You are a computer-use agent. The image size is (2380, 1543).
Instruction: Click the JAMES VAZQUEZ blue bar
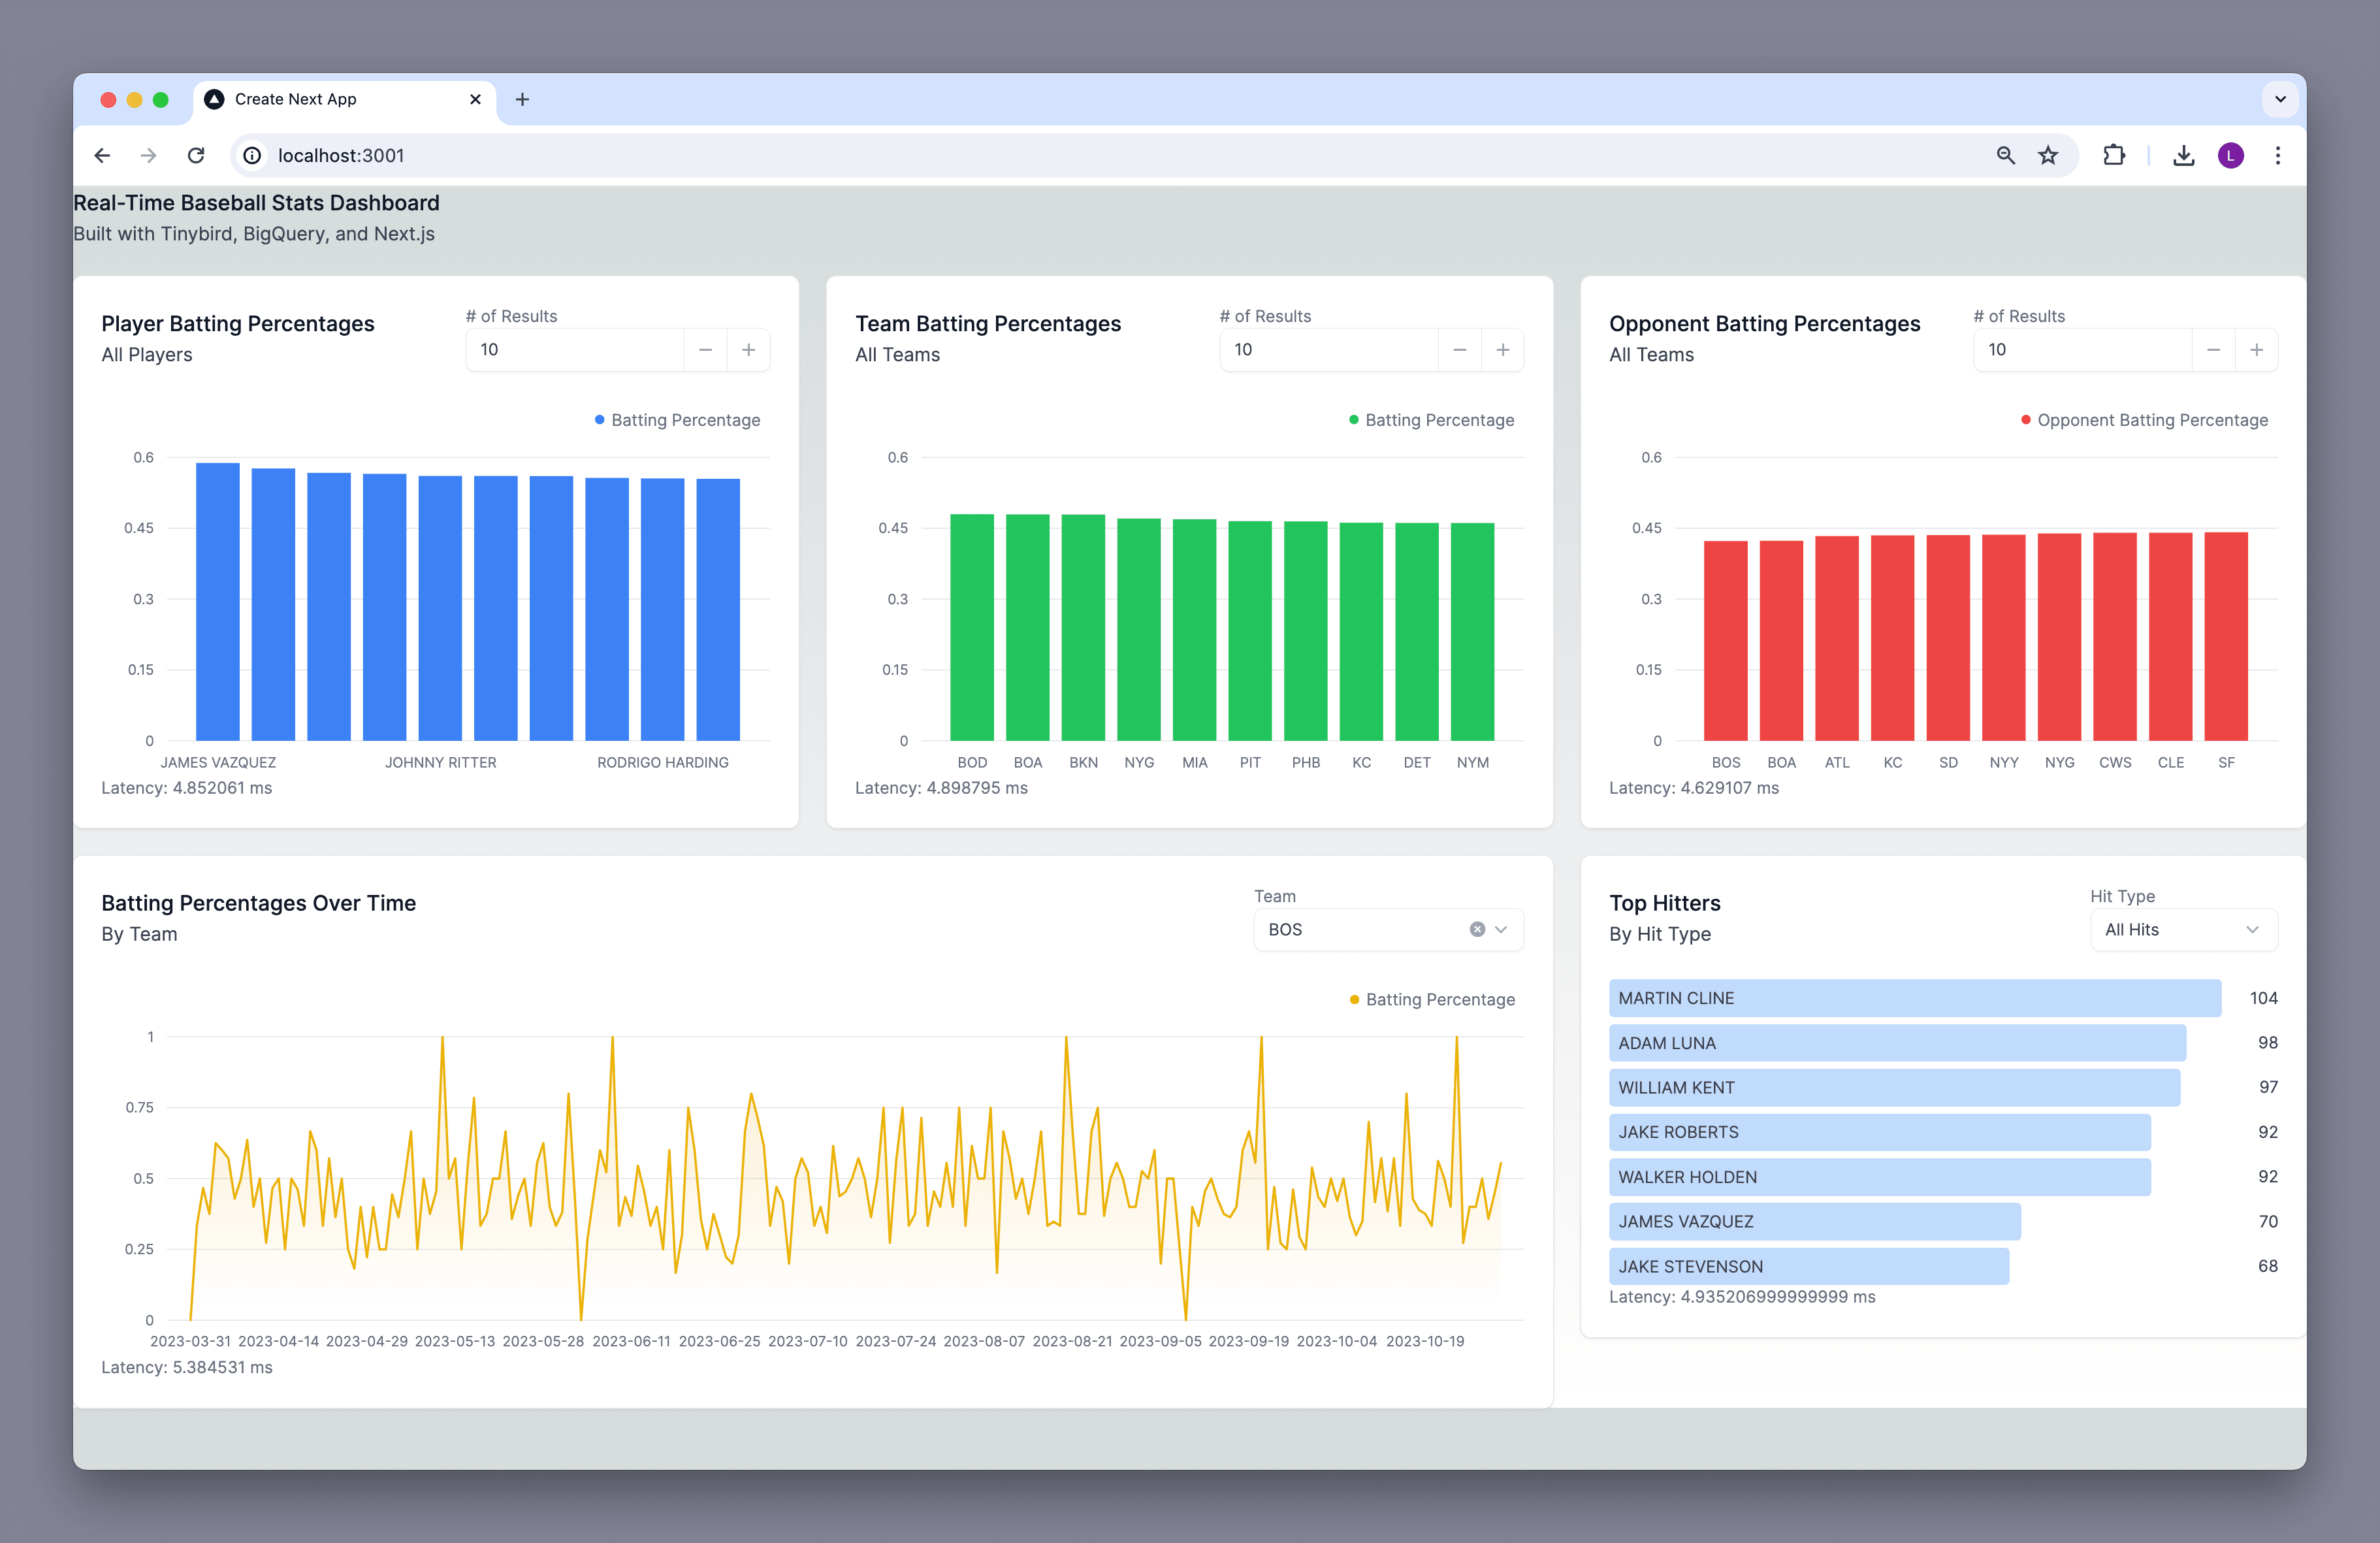click(x=218, y=601)
